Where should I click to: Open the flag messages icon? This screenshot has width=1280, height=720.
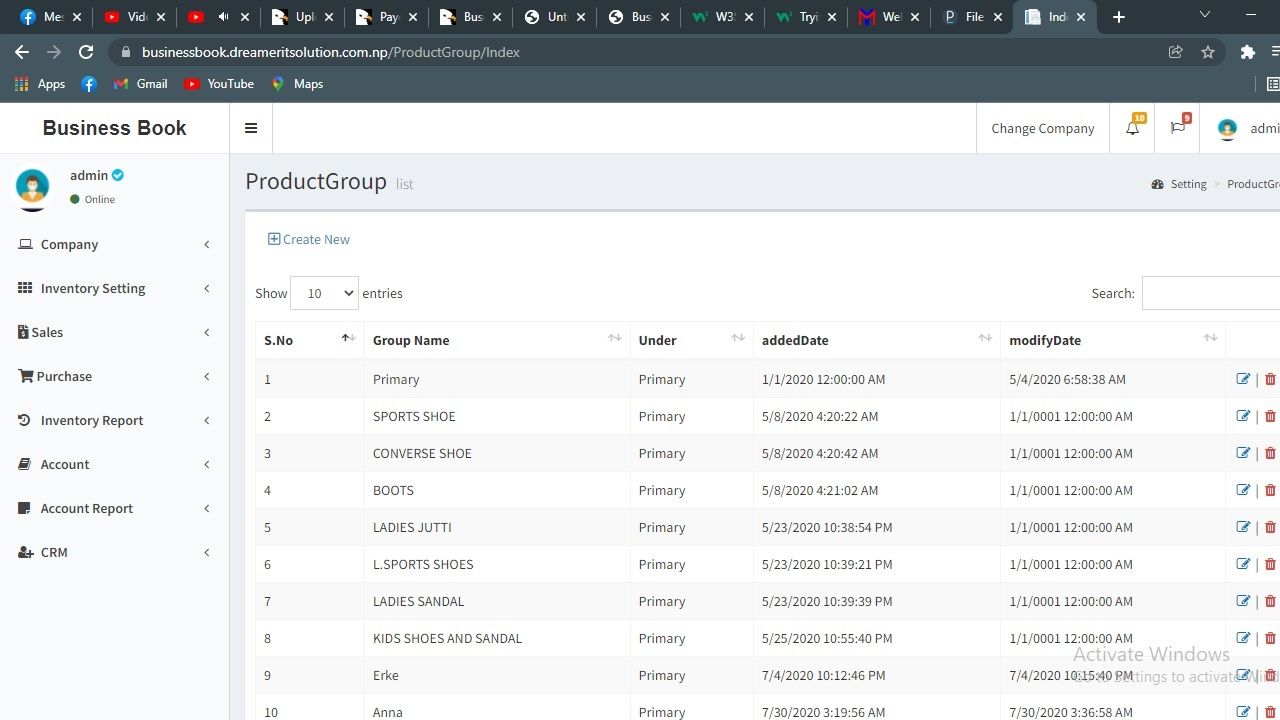[1177, 128]
